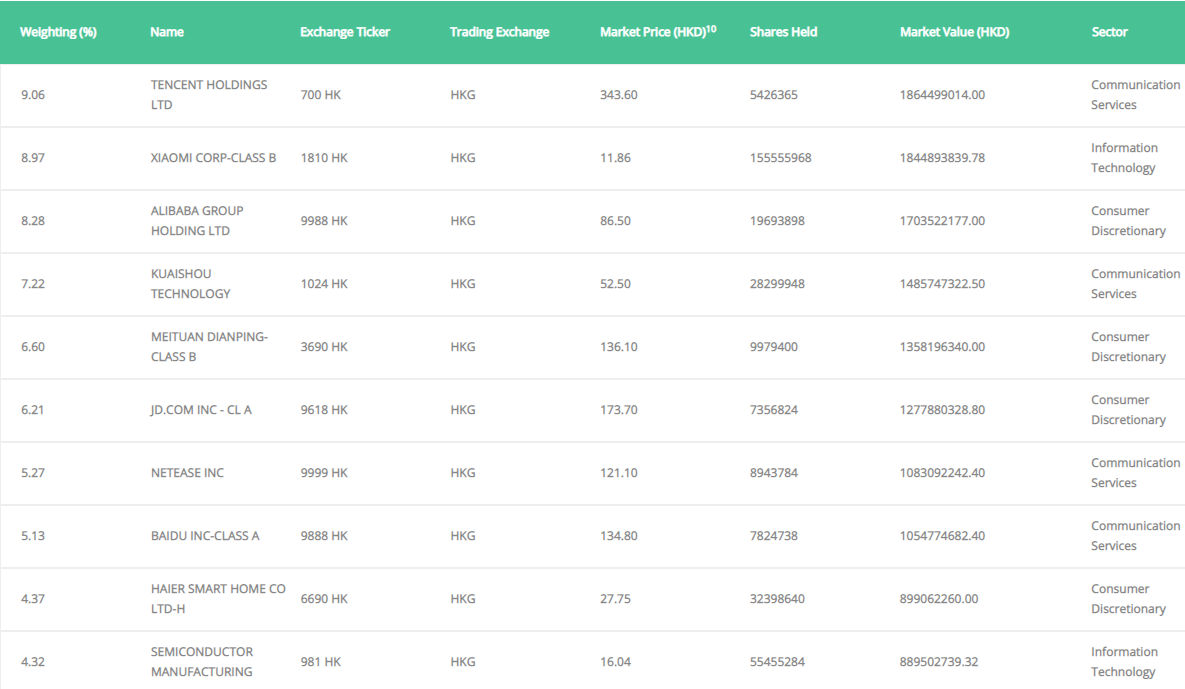Click shares held 9979400

click(x=774, y=347)
